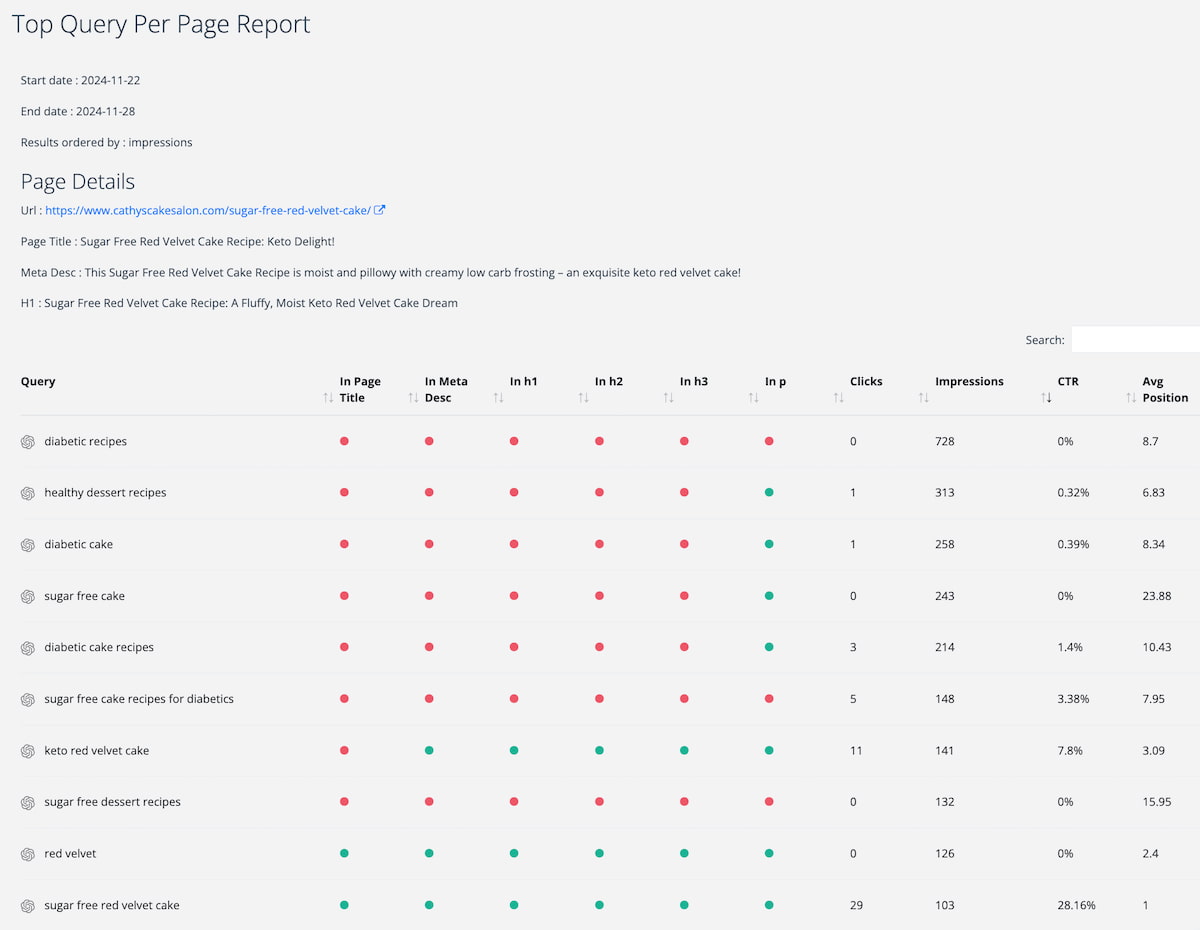Click the Meta Desc line text
Viewport: 1200px width, 930px height.
(x=381, y=273)
